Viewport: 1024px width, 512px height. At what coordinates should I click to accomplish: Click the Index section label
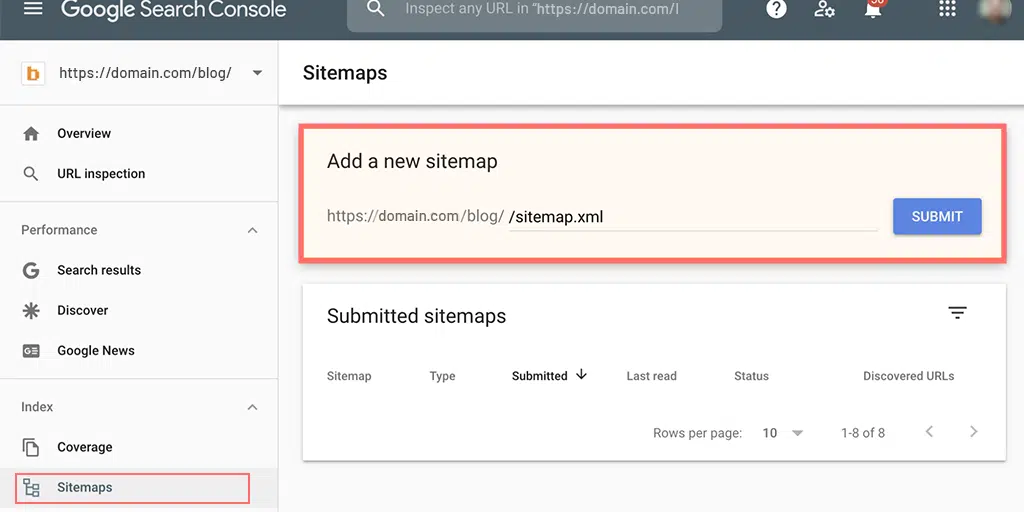(x=37, y=408)
